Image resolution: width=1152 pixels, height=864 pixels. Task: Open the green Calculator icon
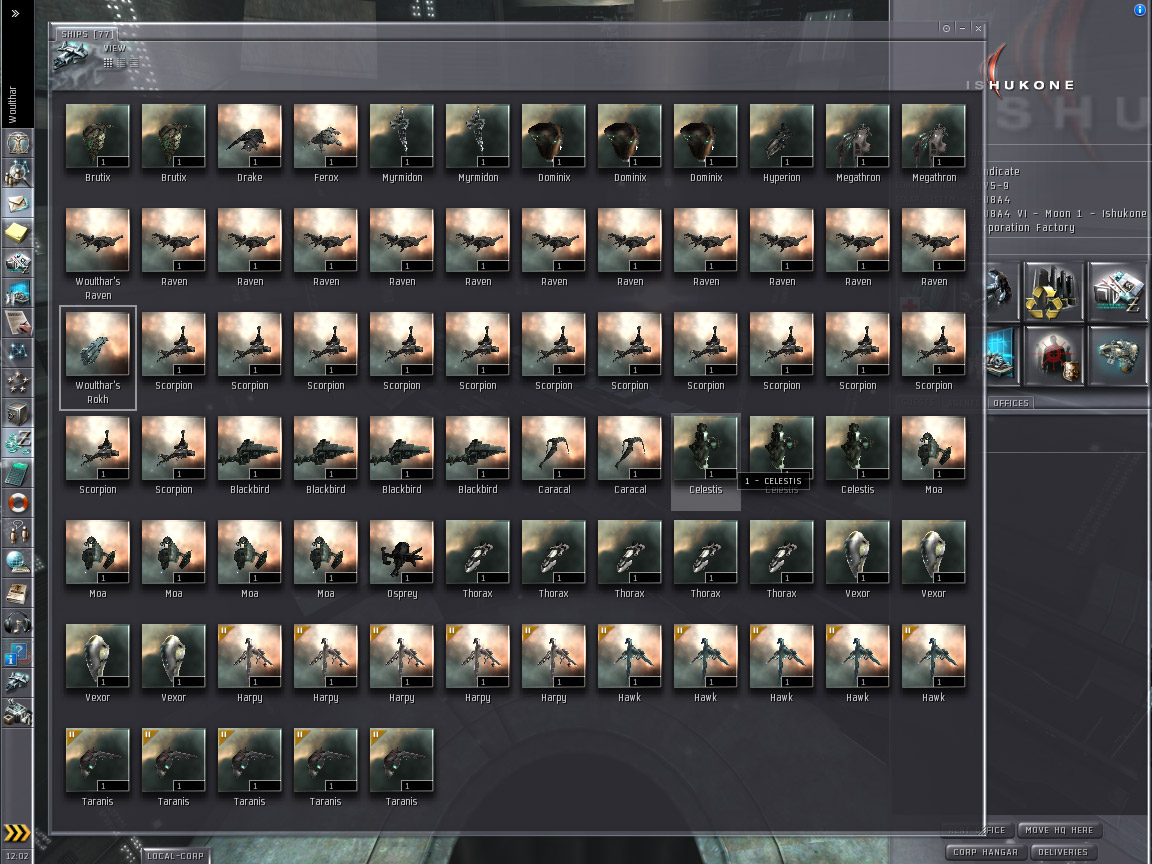(17, 474)
